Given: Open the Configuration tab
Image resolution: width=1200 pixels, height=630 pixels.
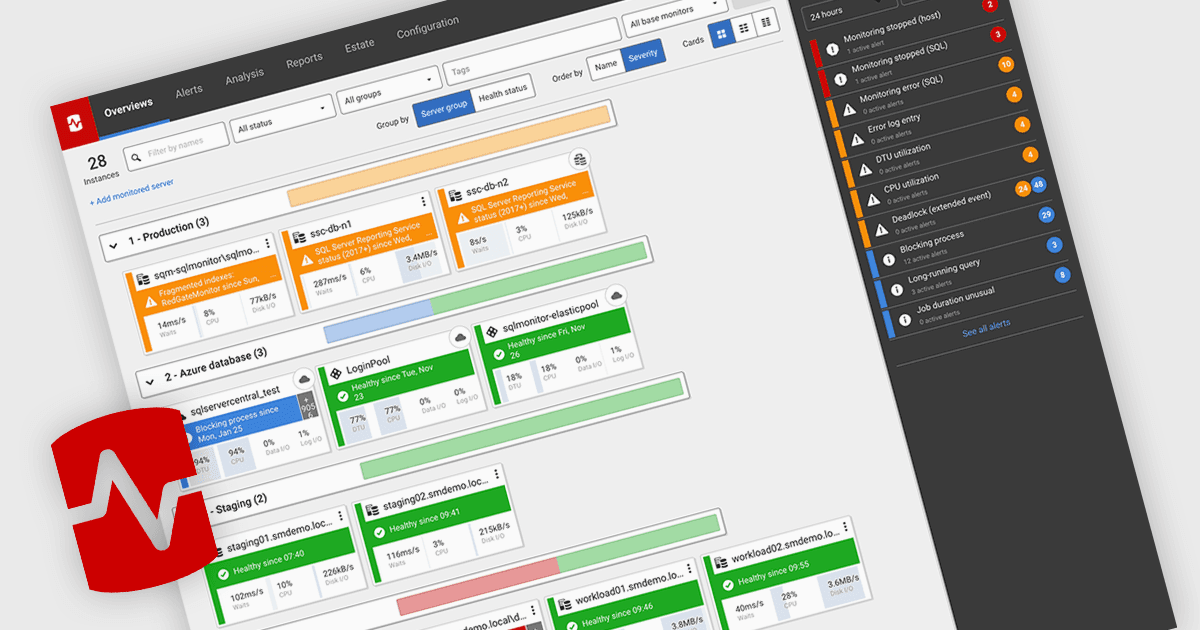Looking at the screenshot, I should 428,27.
